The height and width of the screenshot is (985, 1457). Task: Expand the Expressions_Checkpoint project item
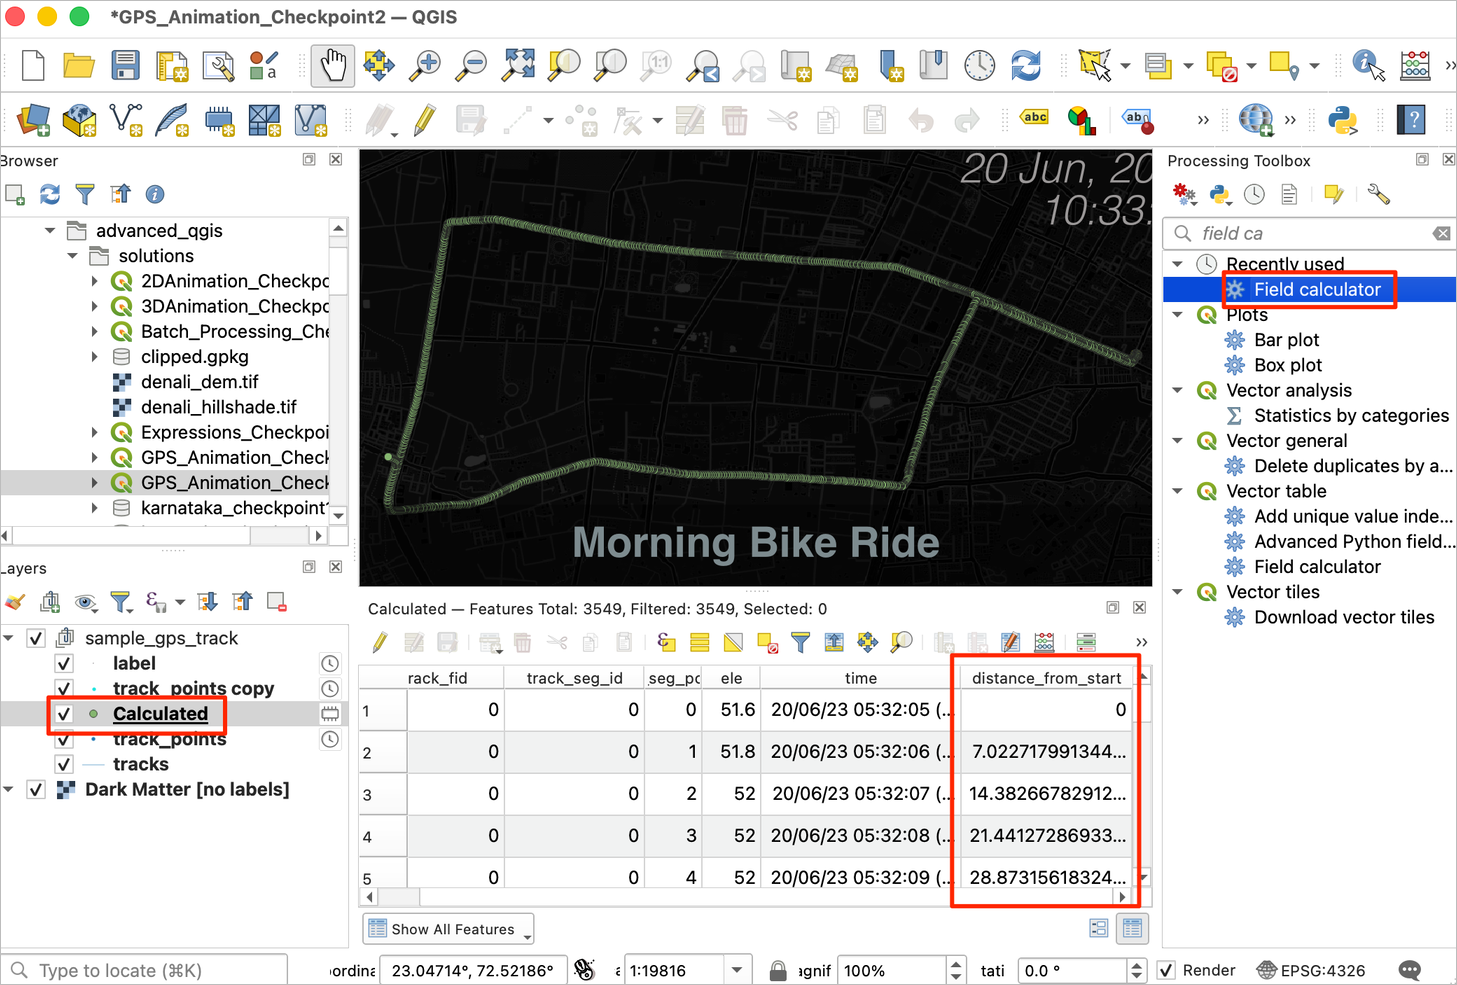click(x=95, y=433)
